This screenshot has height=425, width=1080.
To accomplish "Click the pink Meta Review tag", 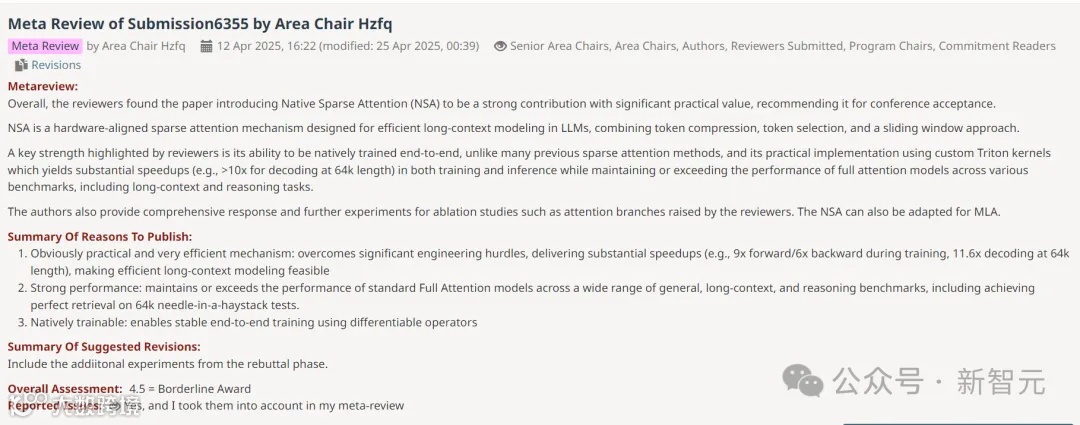I will 45,46.
